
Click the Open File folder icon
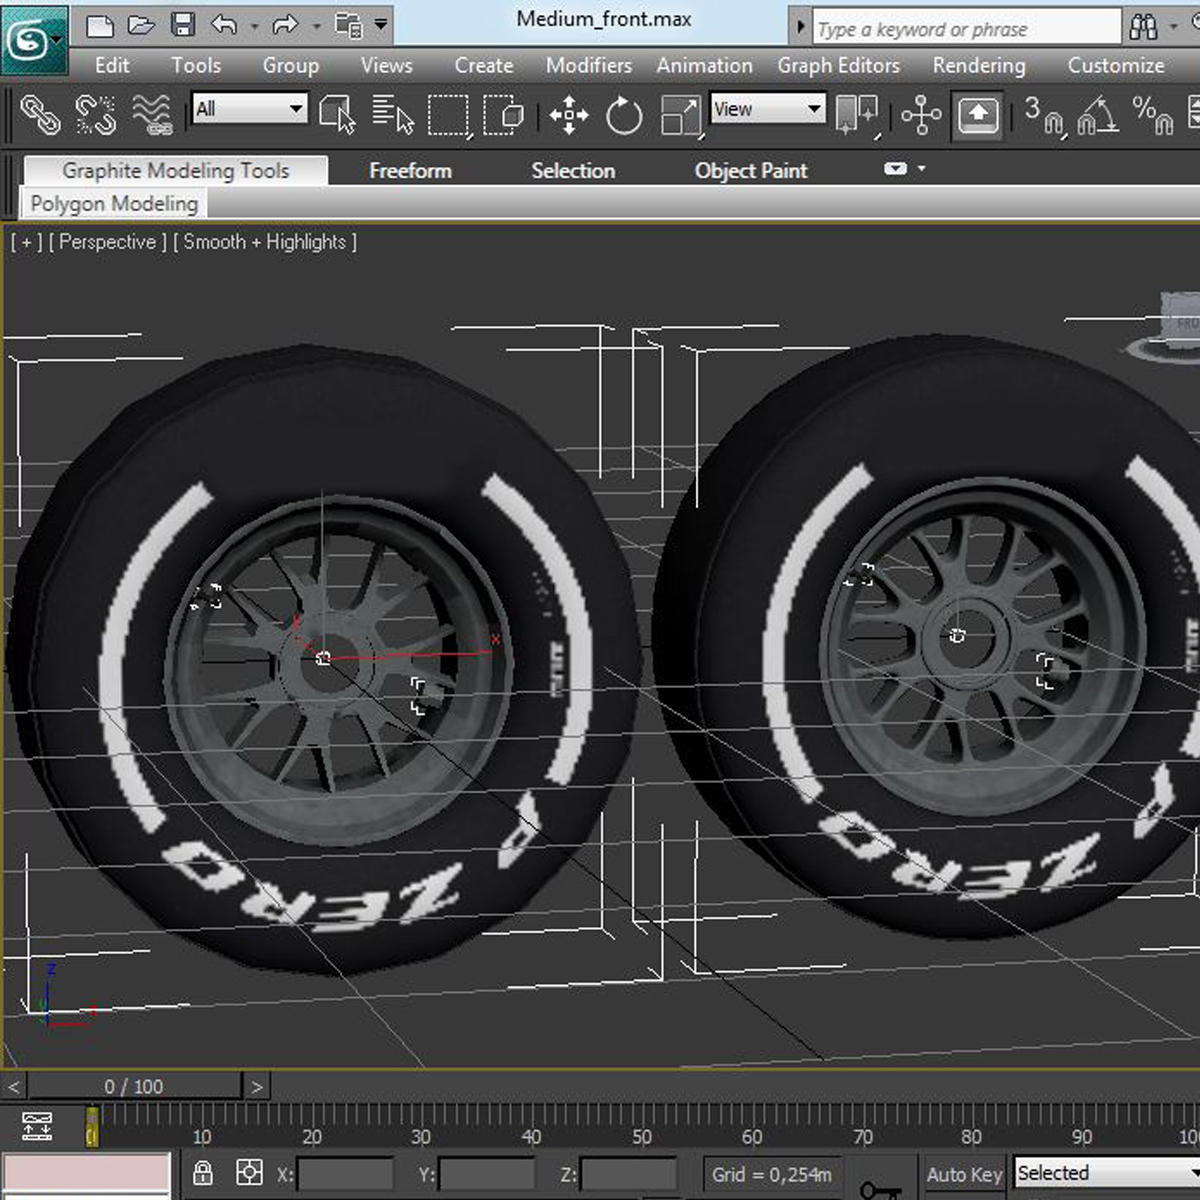(141, 25)
